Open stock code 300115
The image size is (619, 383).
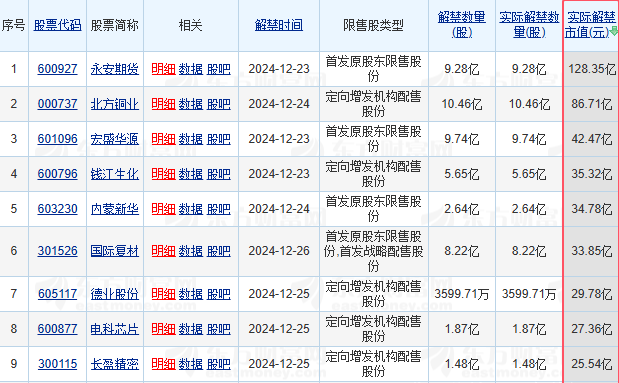58,364
